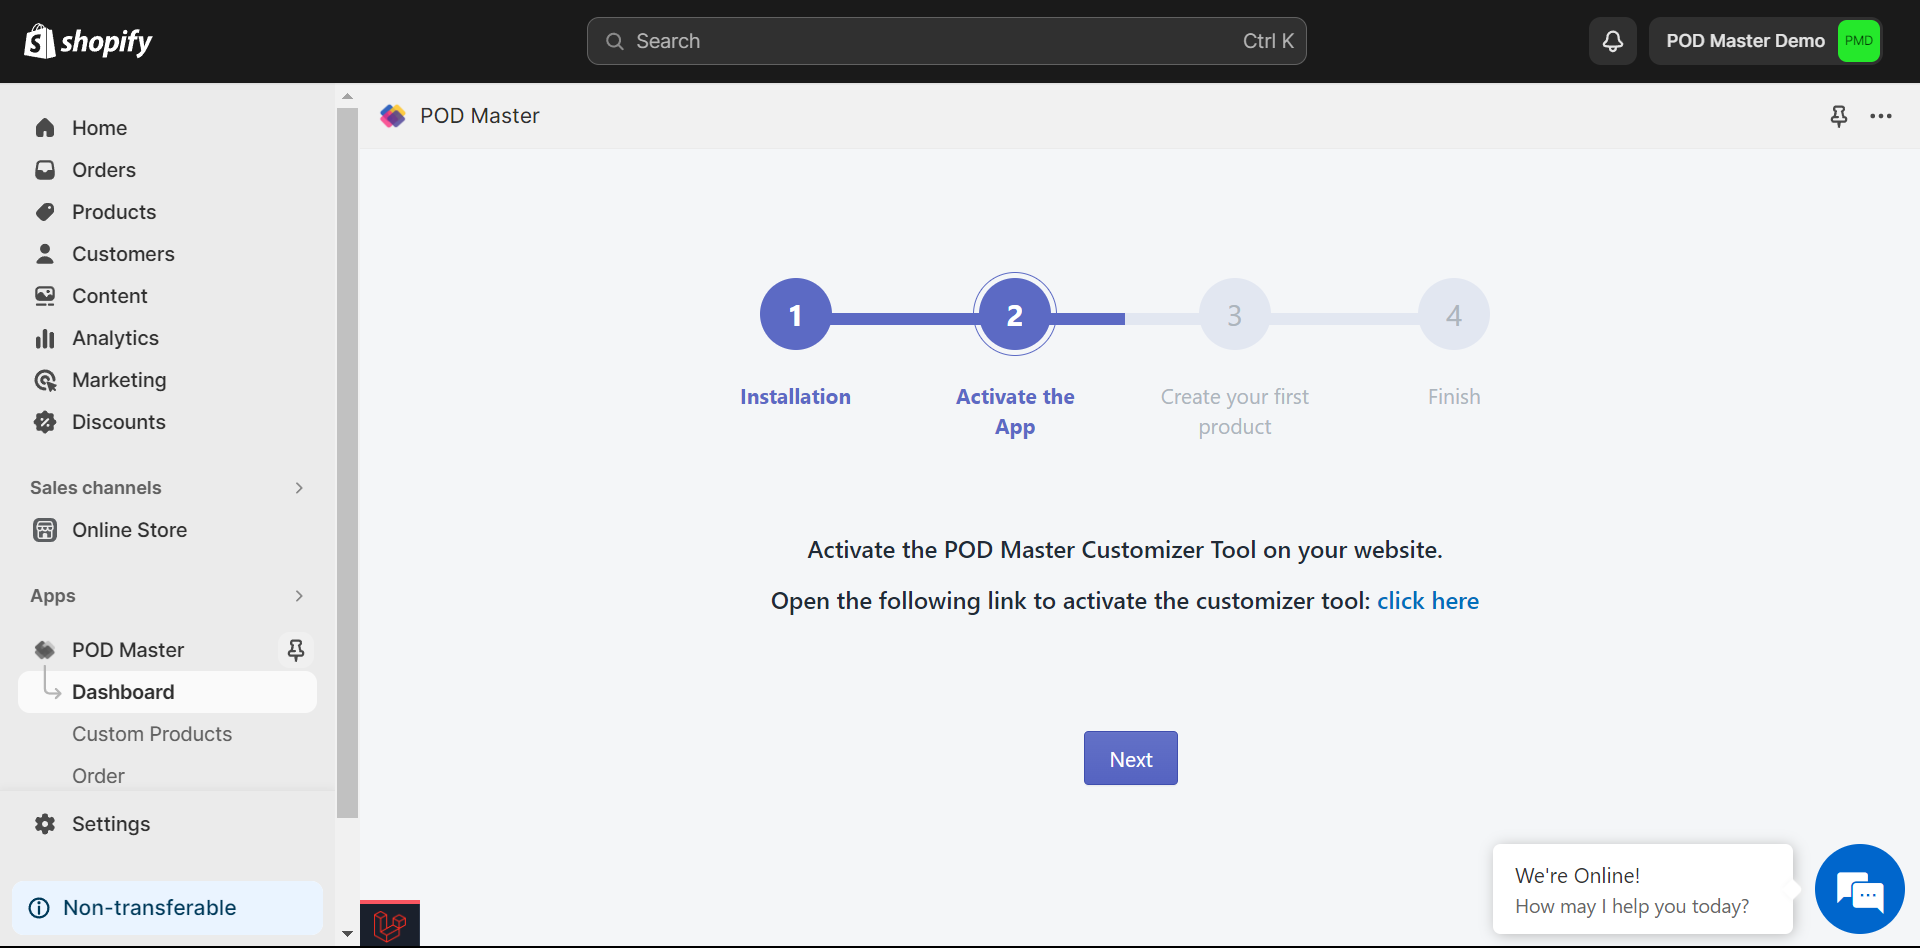This screenshot has width=1920, height=948.
Task: Click the "Installation" step label
Action: click(795, 397)
